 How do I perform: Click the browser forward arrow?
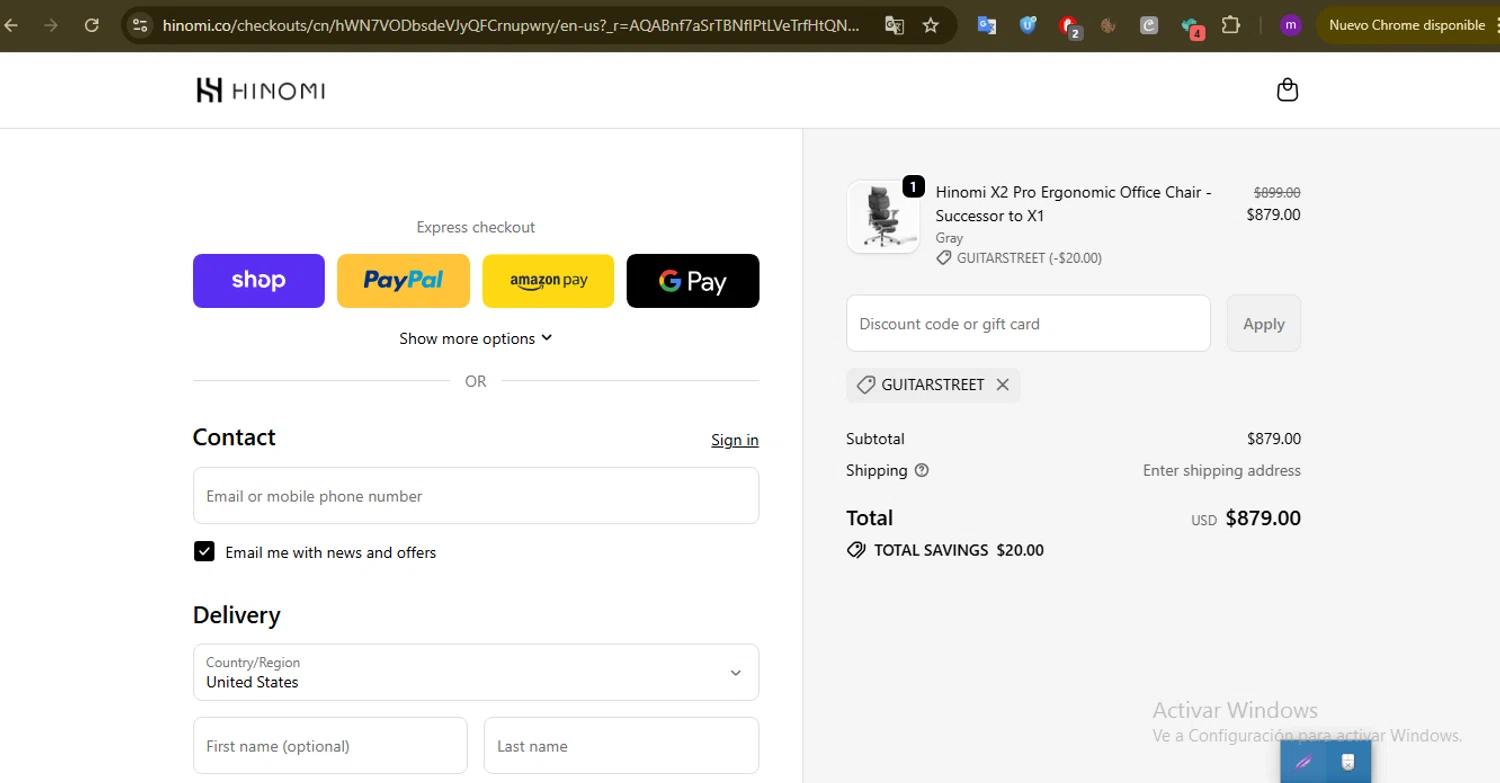pos(51,25)
